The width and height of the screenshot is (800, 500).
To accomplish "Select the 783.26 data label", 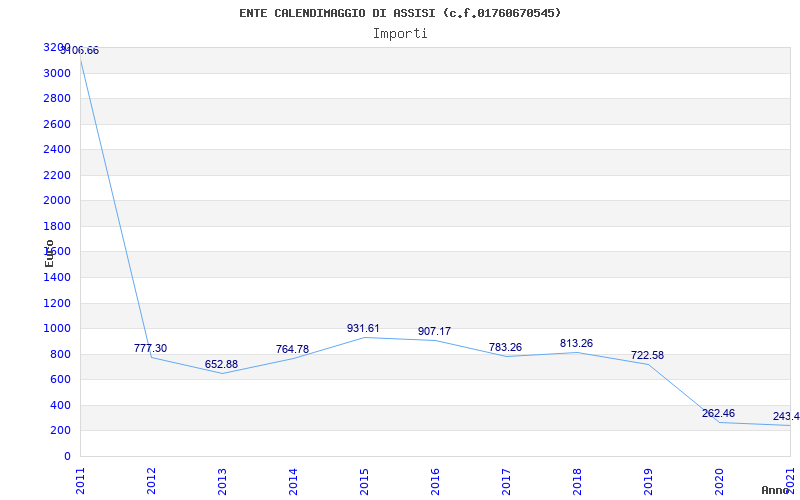I will tap(505, 347).
